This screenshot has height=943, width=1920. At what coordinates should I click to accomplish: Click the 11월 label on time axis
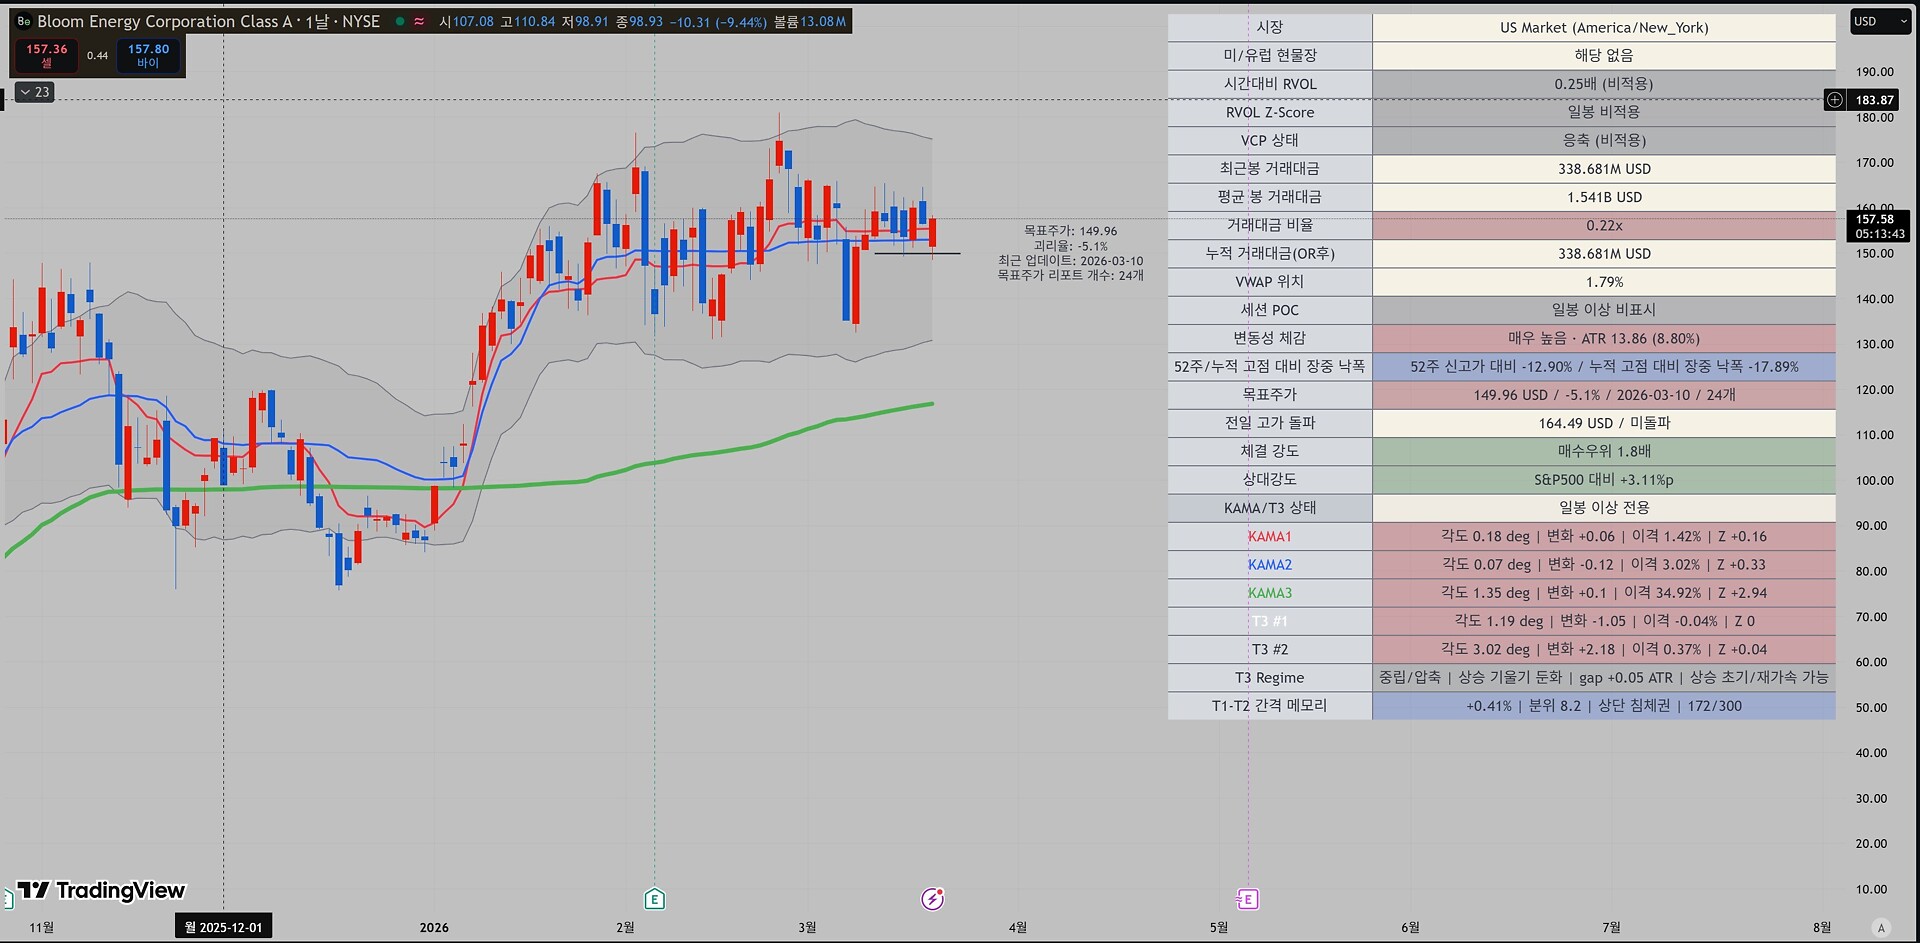pos(42,927)
